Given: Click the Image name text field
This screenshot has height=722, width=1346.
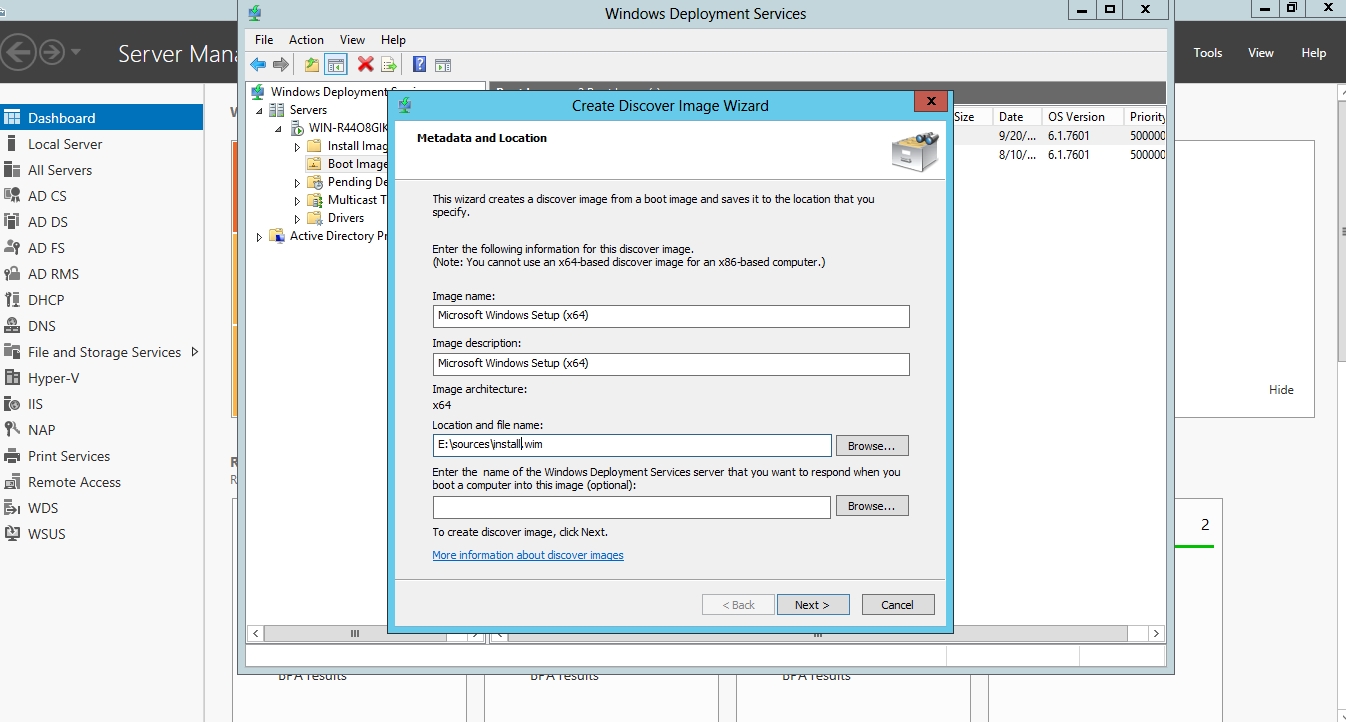Looking at the screenshot, I should point(670,316).
